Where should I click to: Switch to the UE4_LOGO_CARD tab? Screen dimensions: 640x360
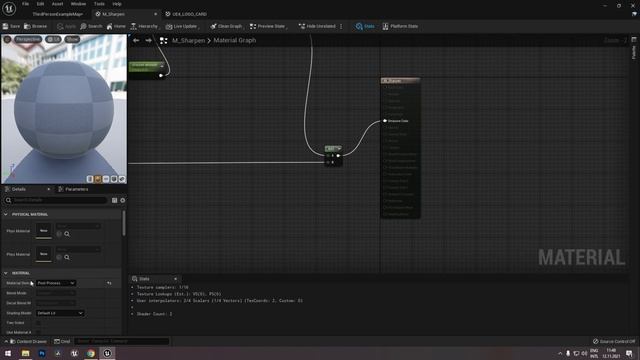click(x=187, y=14)
